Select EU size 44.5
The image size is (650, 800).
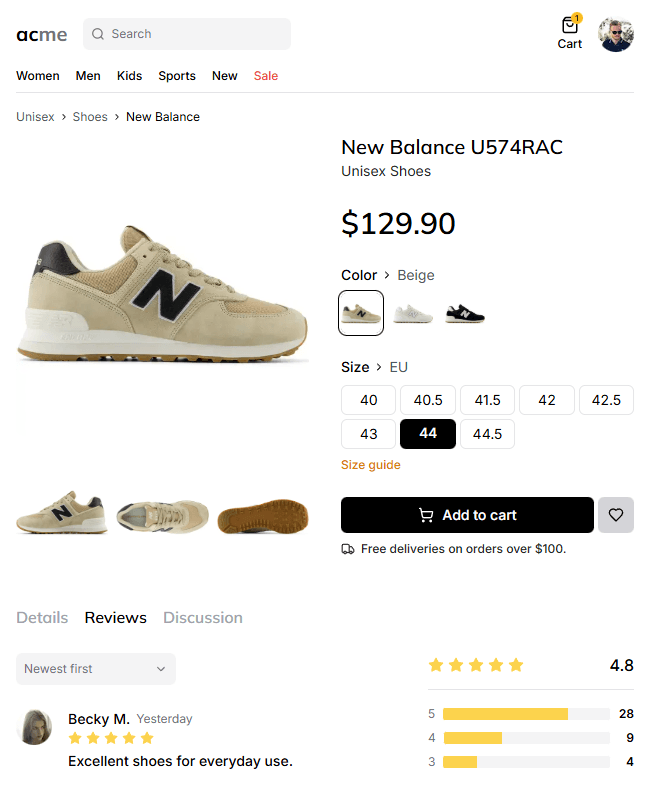tap(487, 434)
